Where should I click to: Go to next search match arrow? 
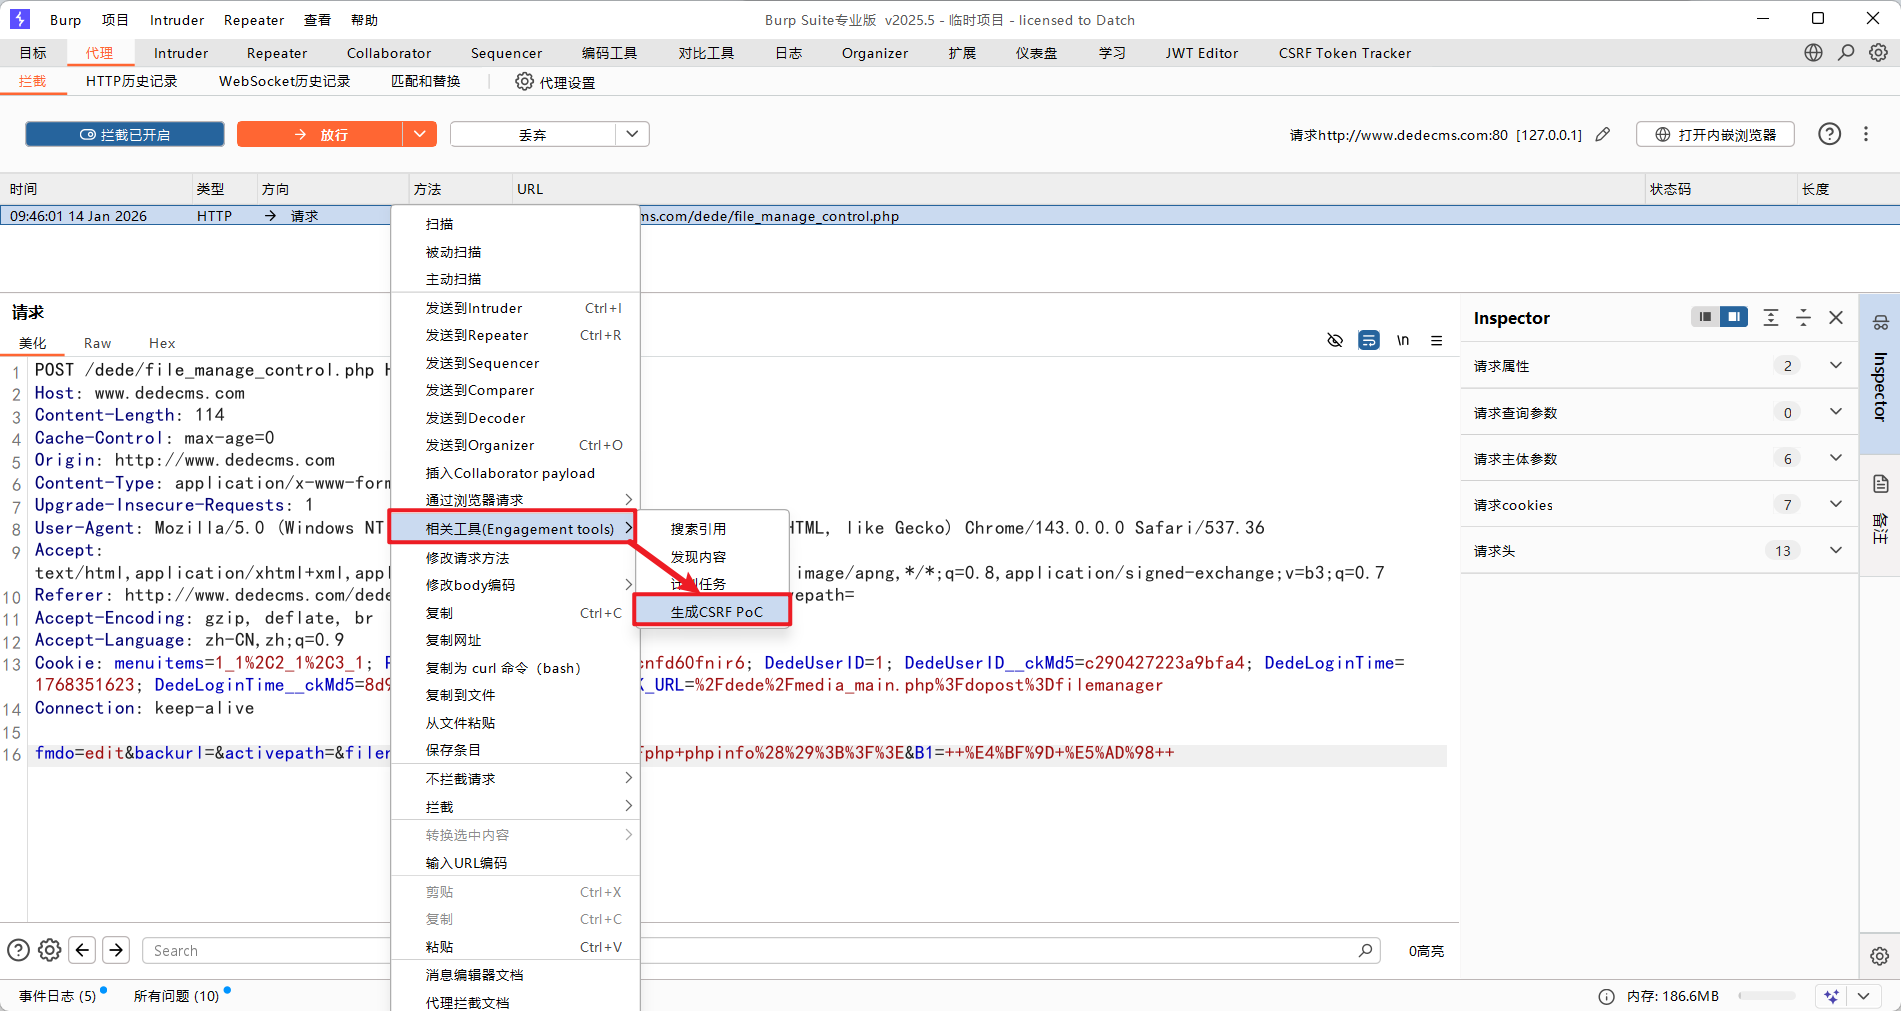click(116, 950)
